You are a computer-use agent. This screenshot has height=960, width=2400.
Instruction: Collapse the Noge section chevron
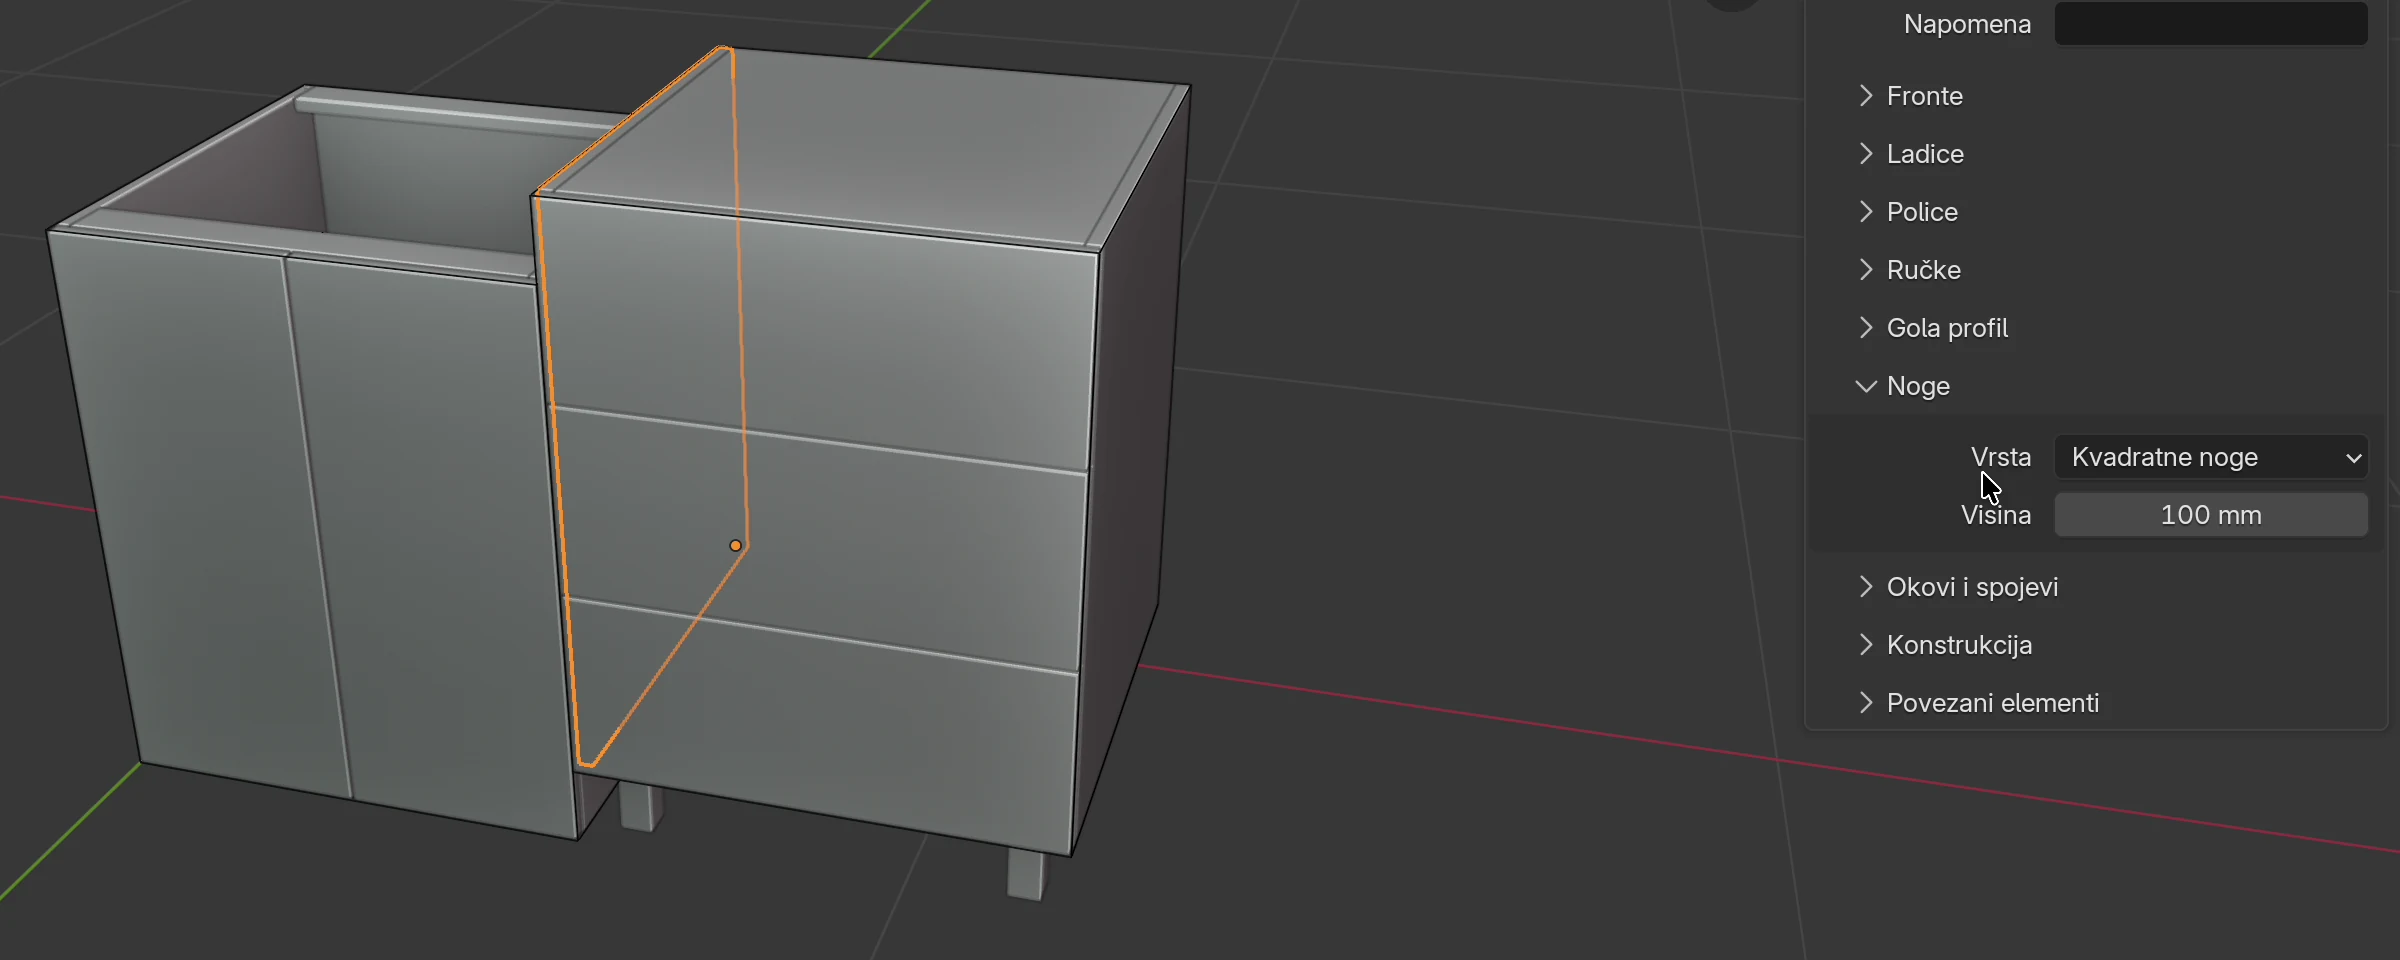click(x=1865, y=386)
